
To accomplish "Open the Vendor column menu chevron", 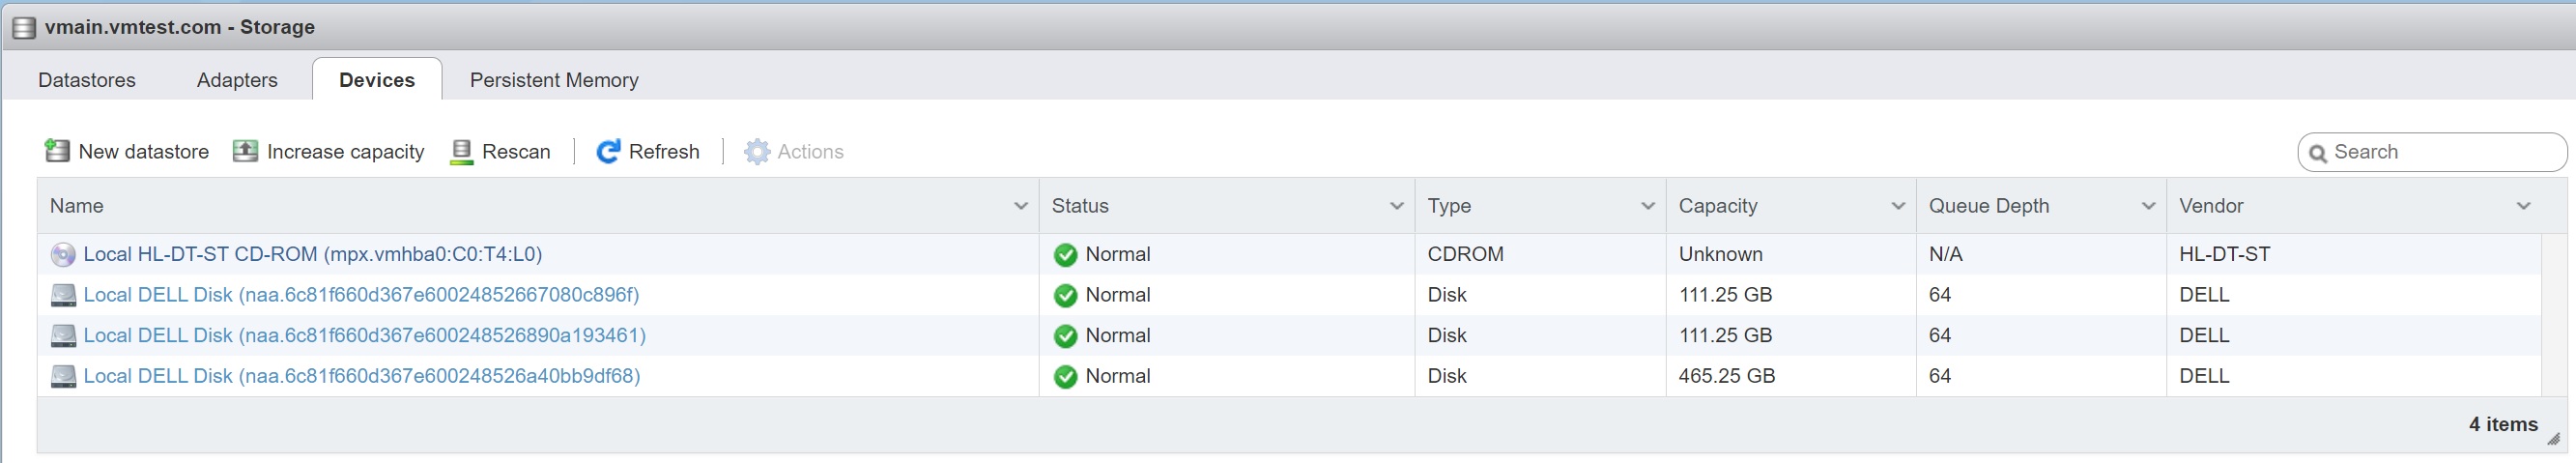I will [2523, 206].
